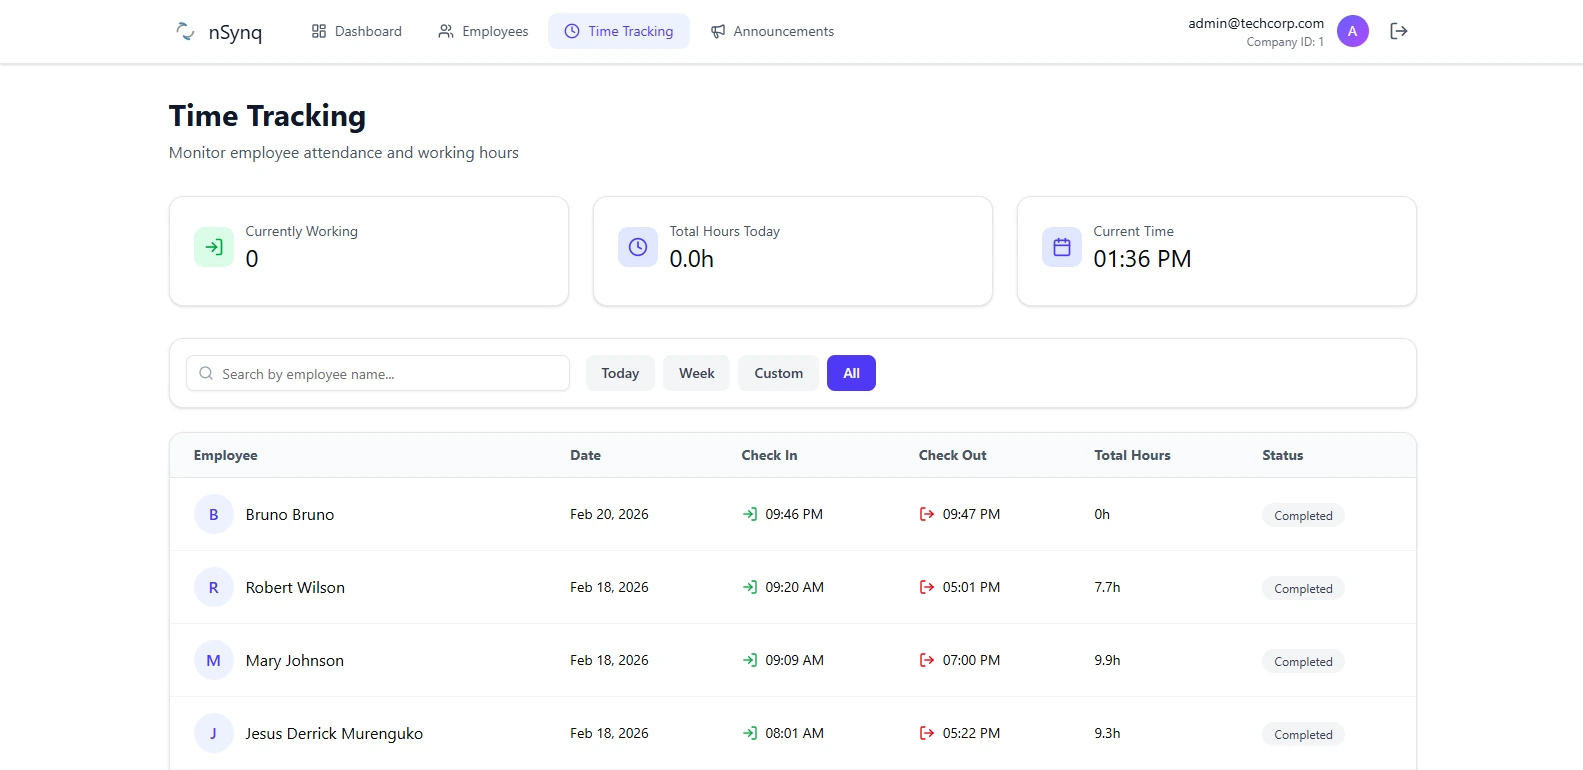
Task: Click Bruno Bruno's avatar circle
Action: pyautogui.click(x=213, y=514)
